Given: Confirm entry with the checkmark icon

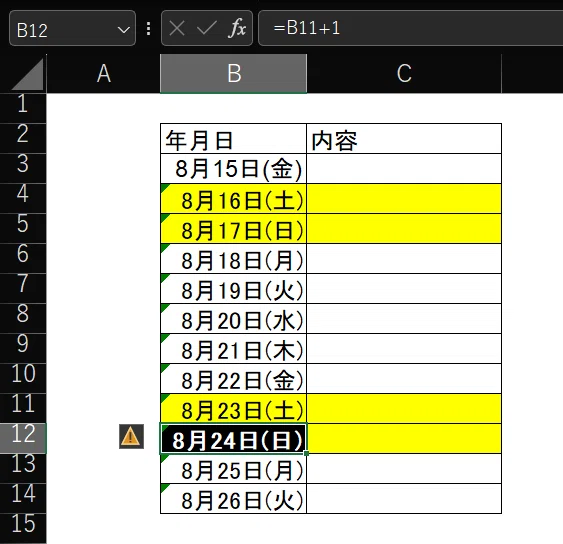Looking at the screenshot, I should point(206,28).
